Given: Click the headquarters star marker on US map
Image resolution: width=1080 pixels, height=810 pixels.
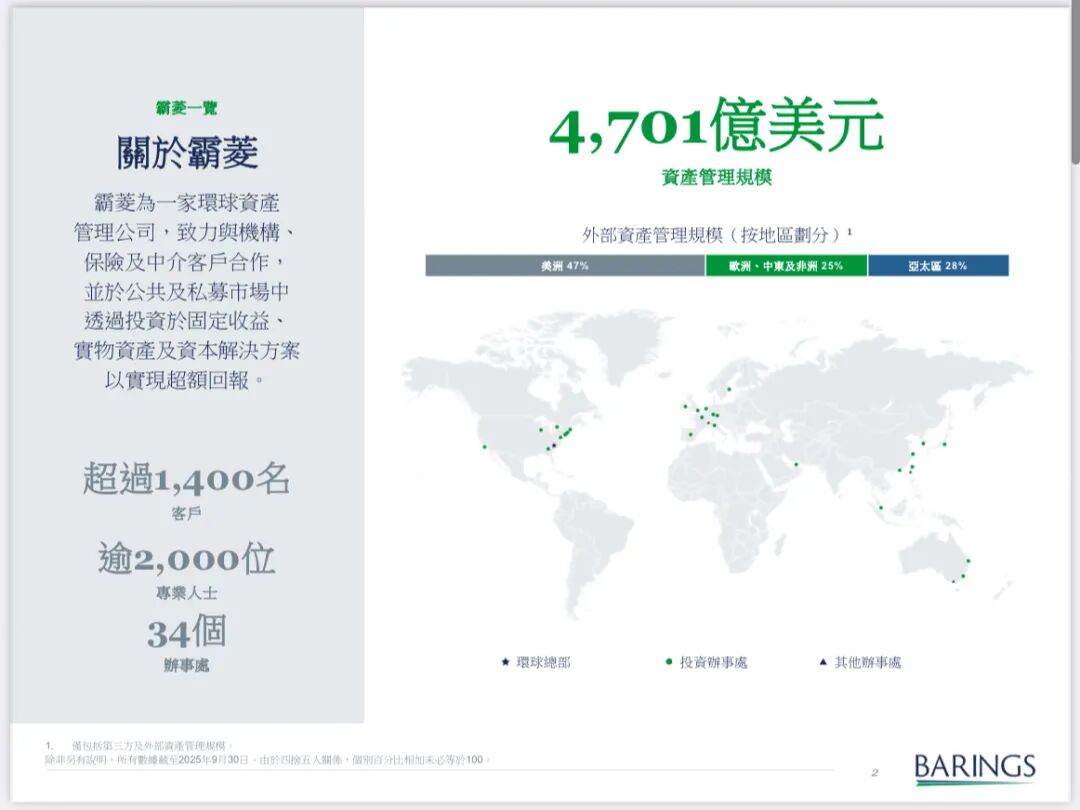Looking at the screenshot, I should tap(553, 444).
